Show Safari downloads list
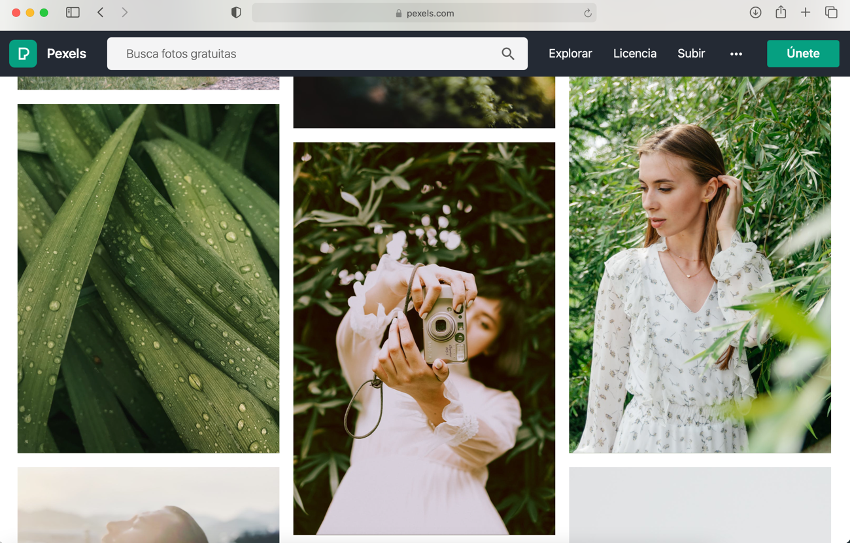This screenshot has width=850, height=544. (x=755, y=12)
